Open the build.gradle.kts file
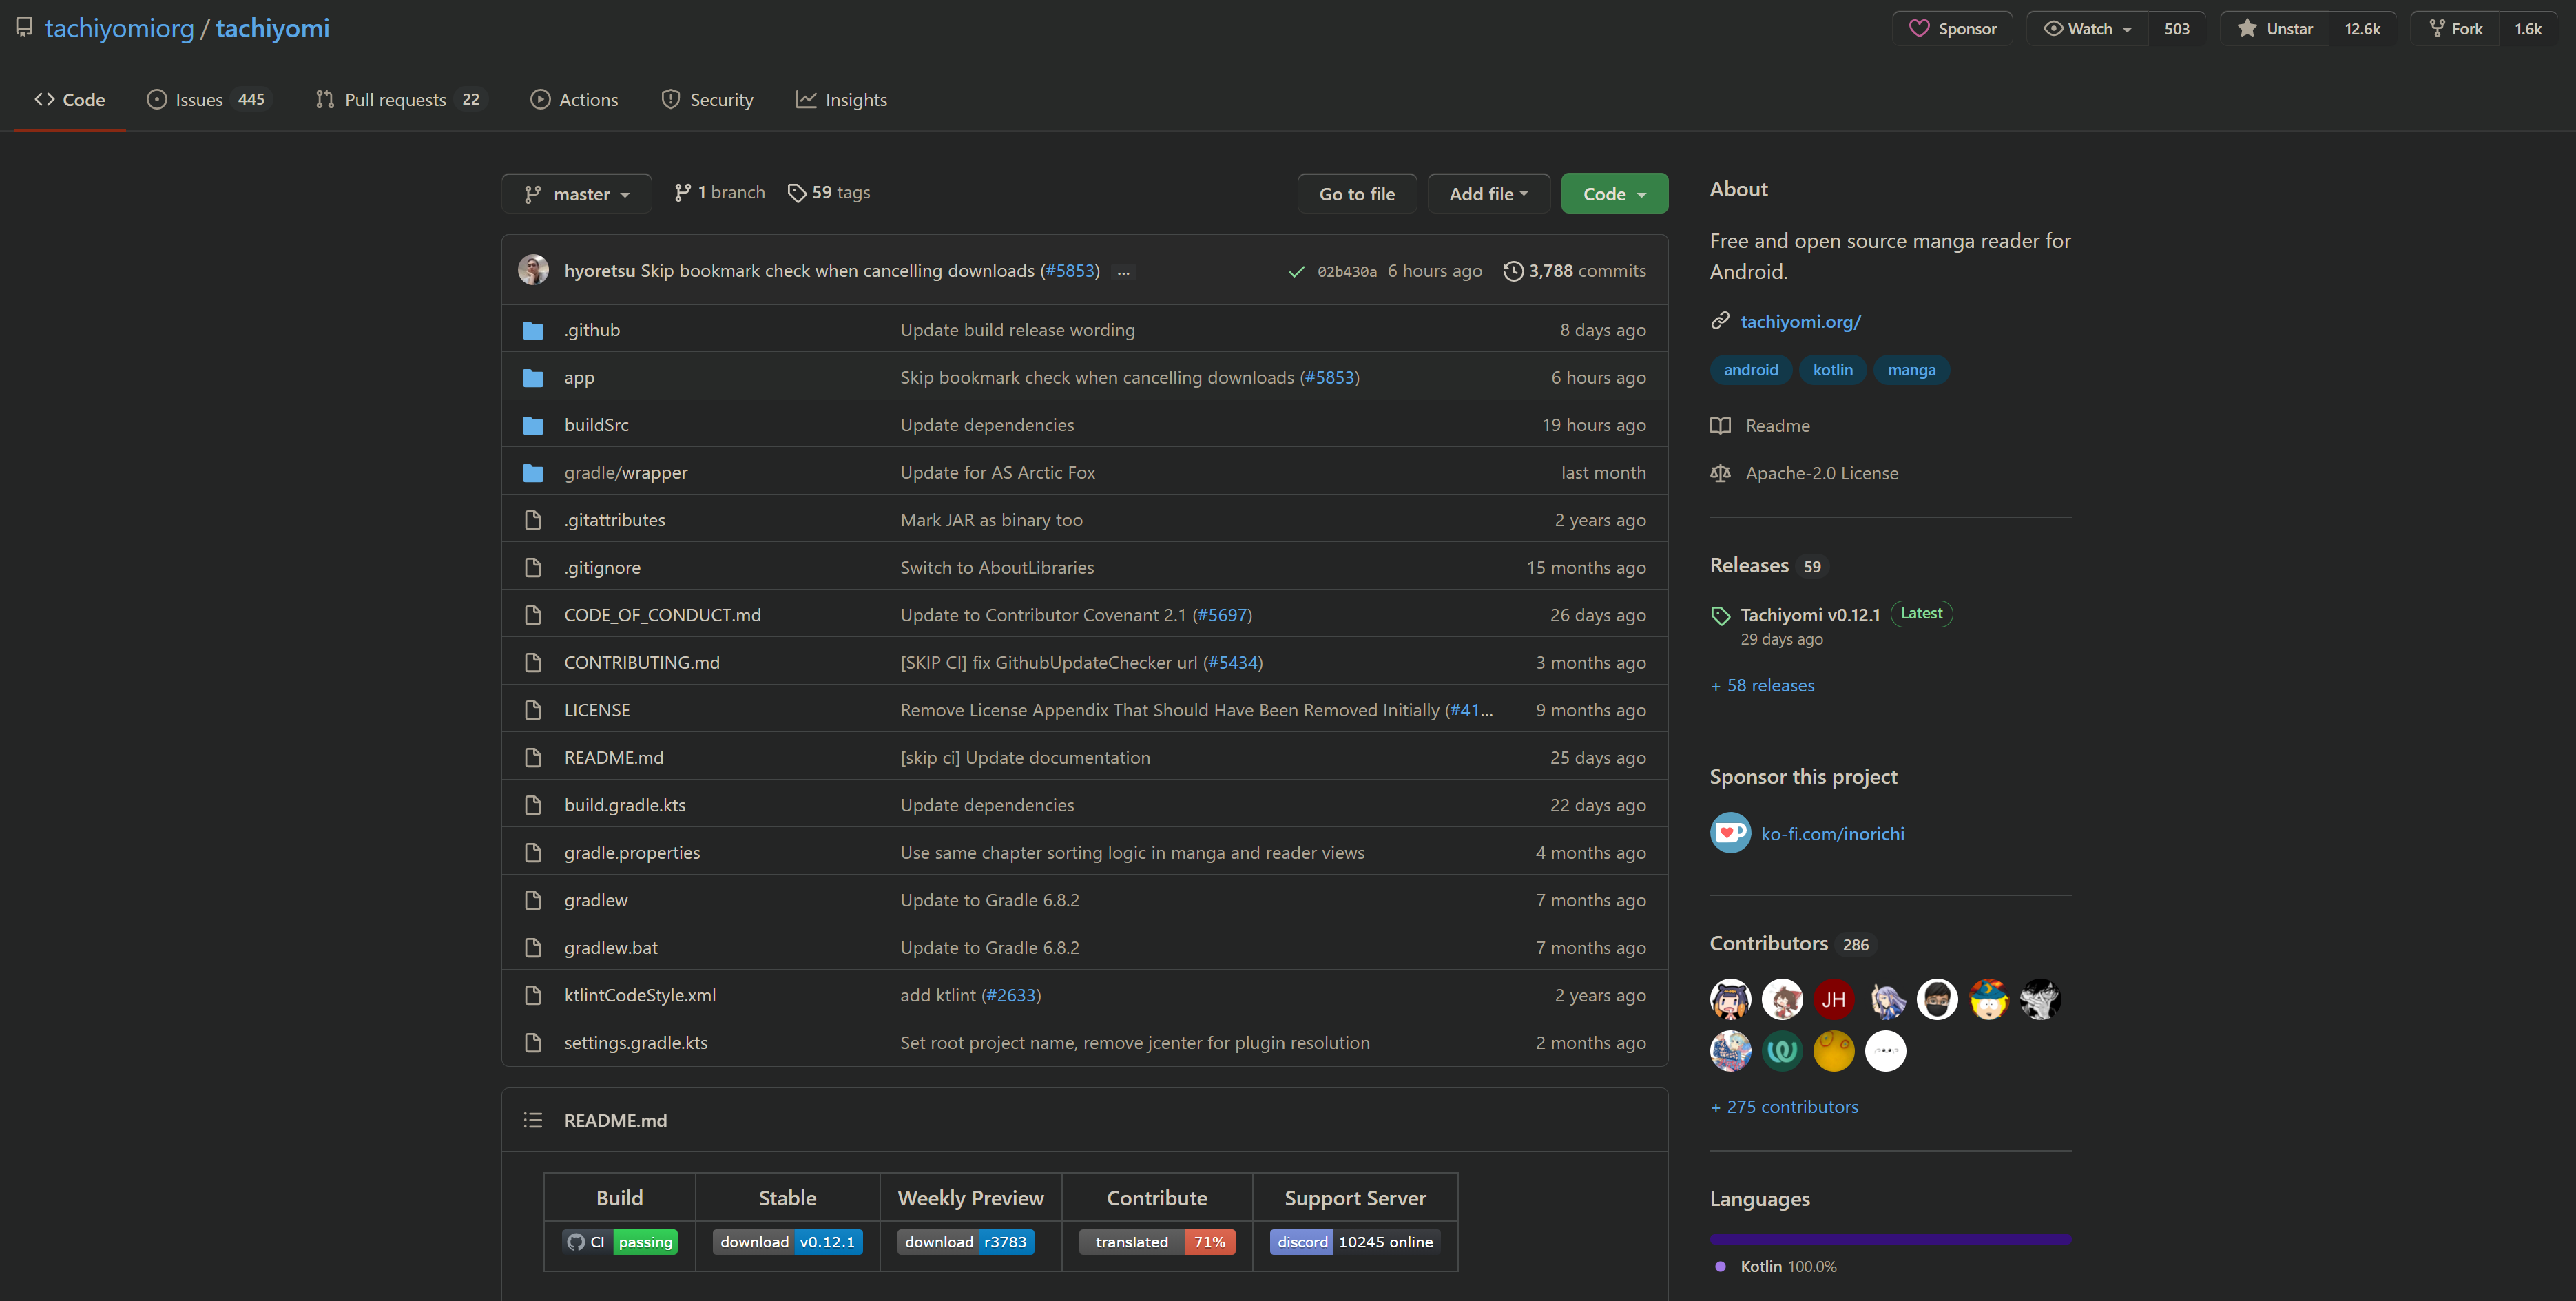This screenshot has height=1301, width=2576. [625, 805]
